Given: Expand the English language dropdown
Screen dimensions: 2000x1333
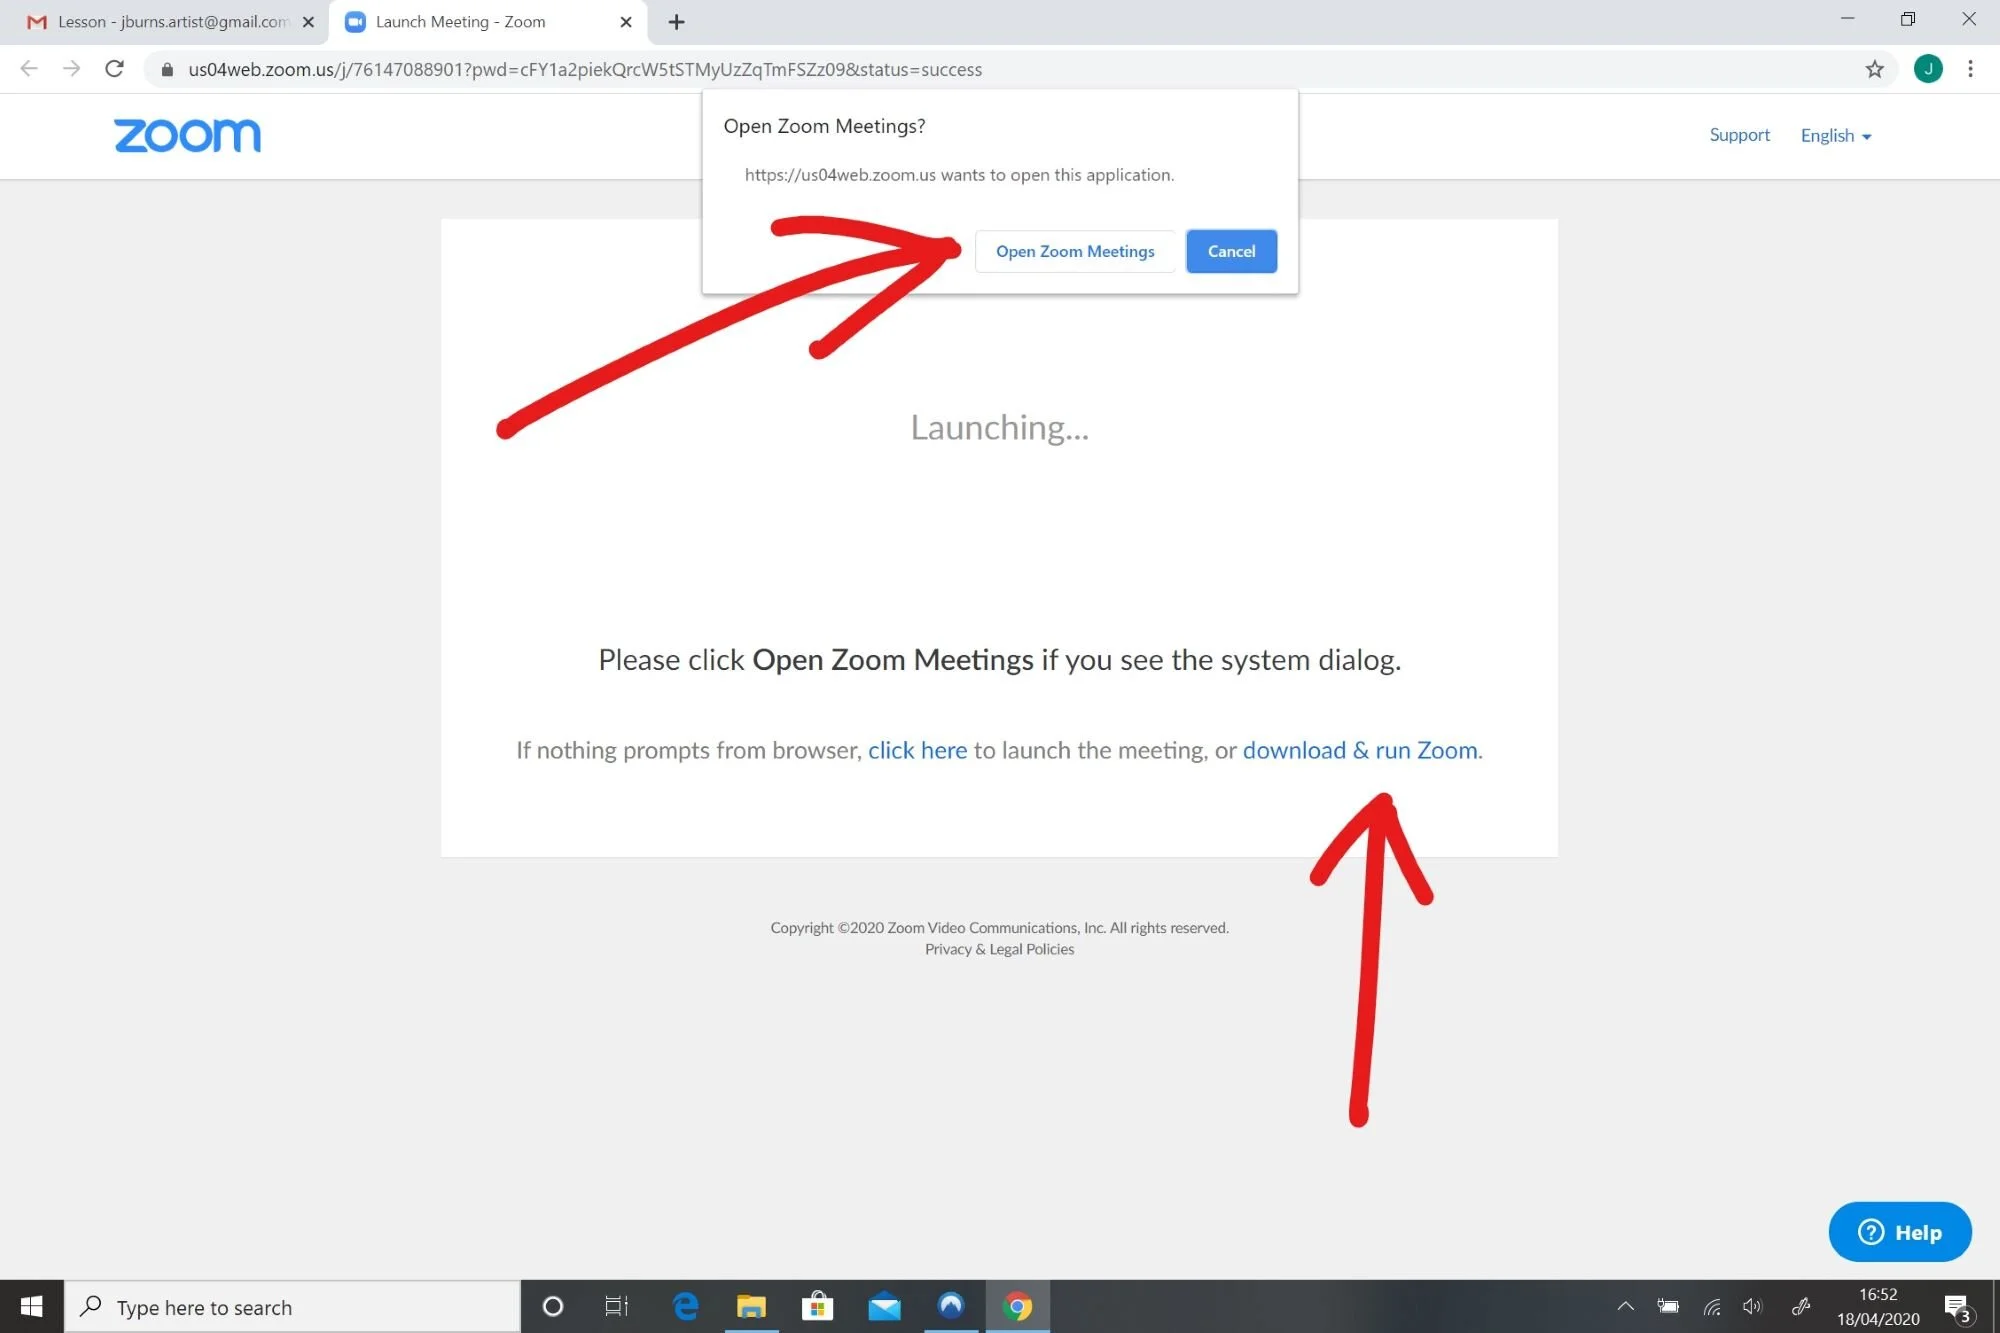Looking at the screenshot, I should pos(1835,135).
